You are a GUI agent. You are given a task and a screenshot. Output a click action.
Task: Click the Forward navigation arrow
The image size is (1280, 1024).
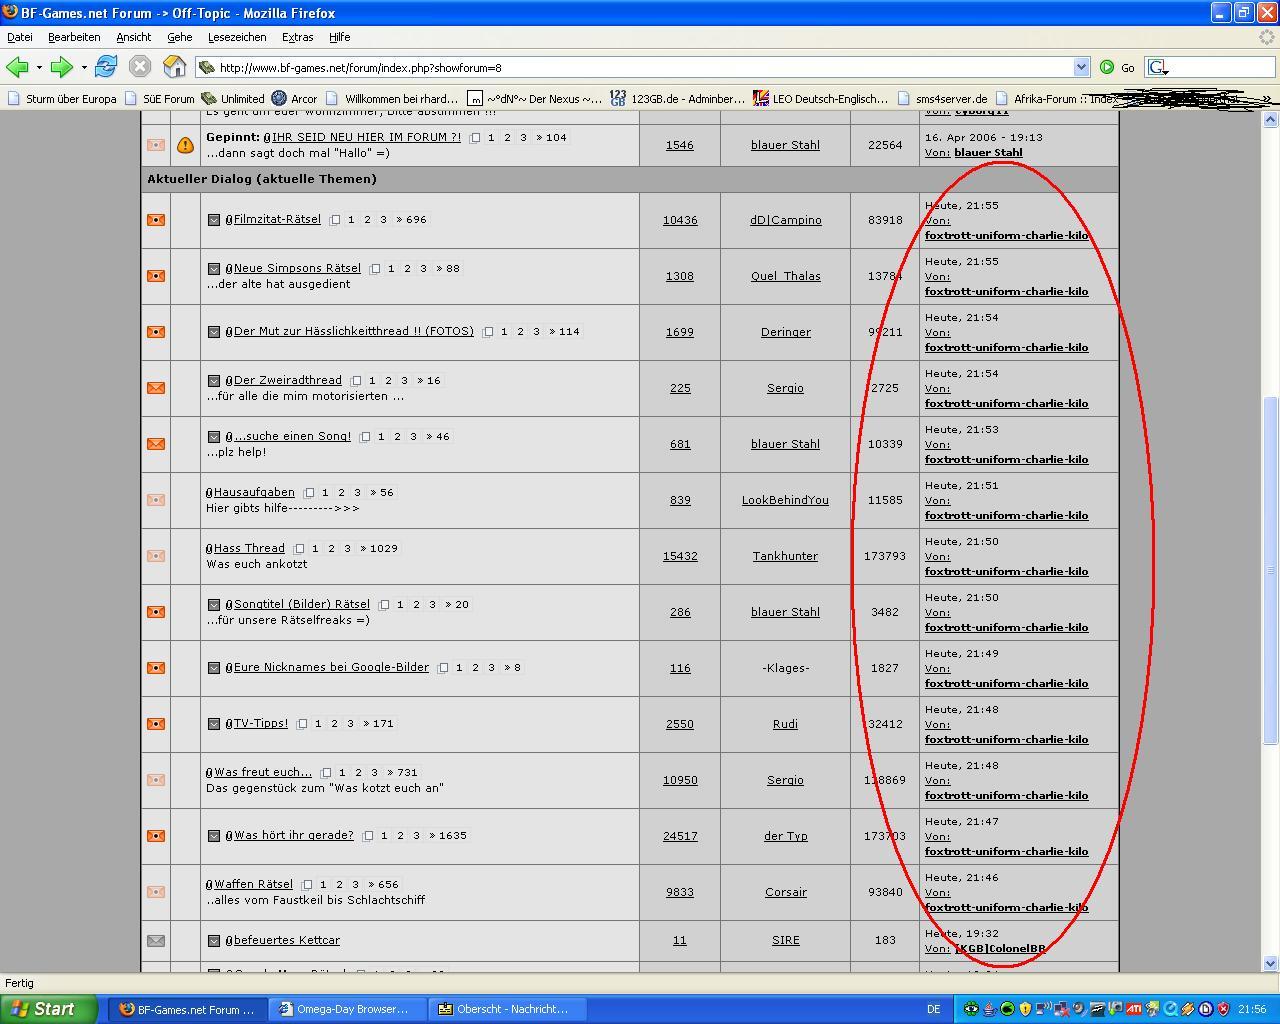pyautogui.click(x=62, y=67)
